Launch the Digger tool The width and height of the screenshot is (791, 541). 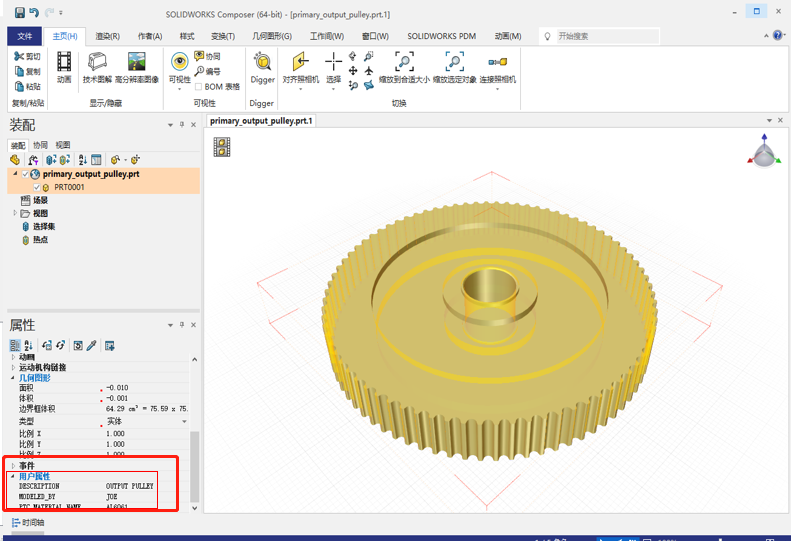(262, 67)
